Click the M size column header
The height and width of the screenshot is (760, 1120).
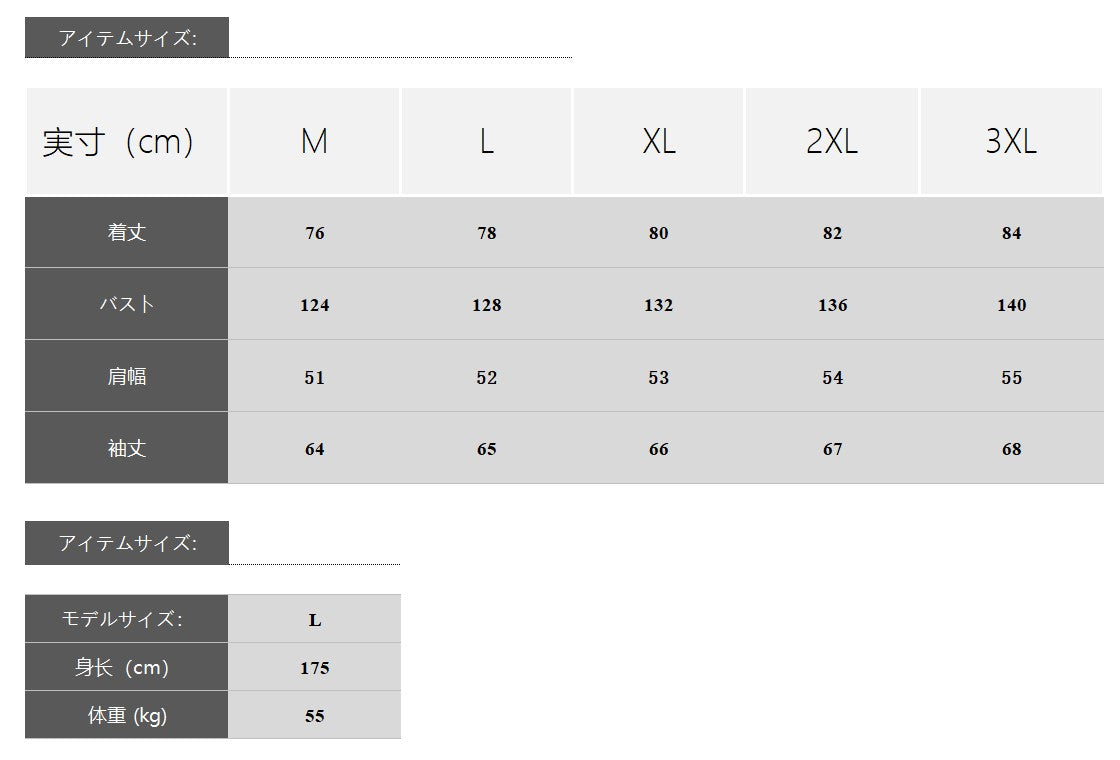click(314, 142)
